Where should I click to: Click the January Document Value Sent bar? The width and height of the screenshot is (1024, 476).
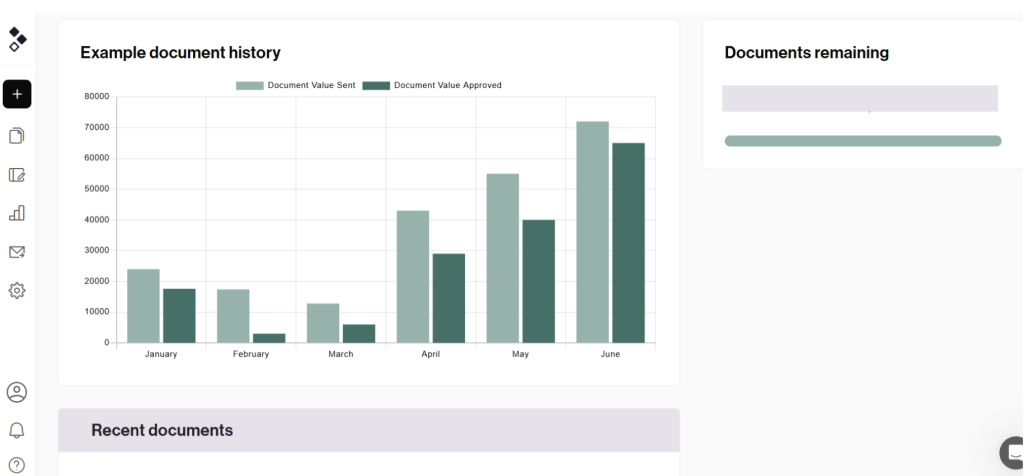point(143,306)
